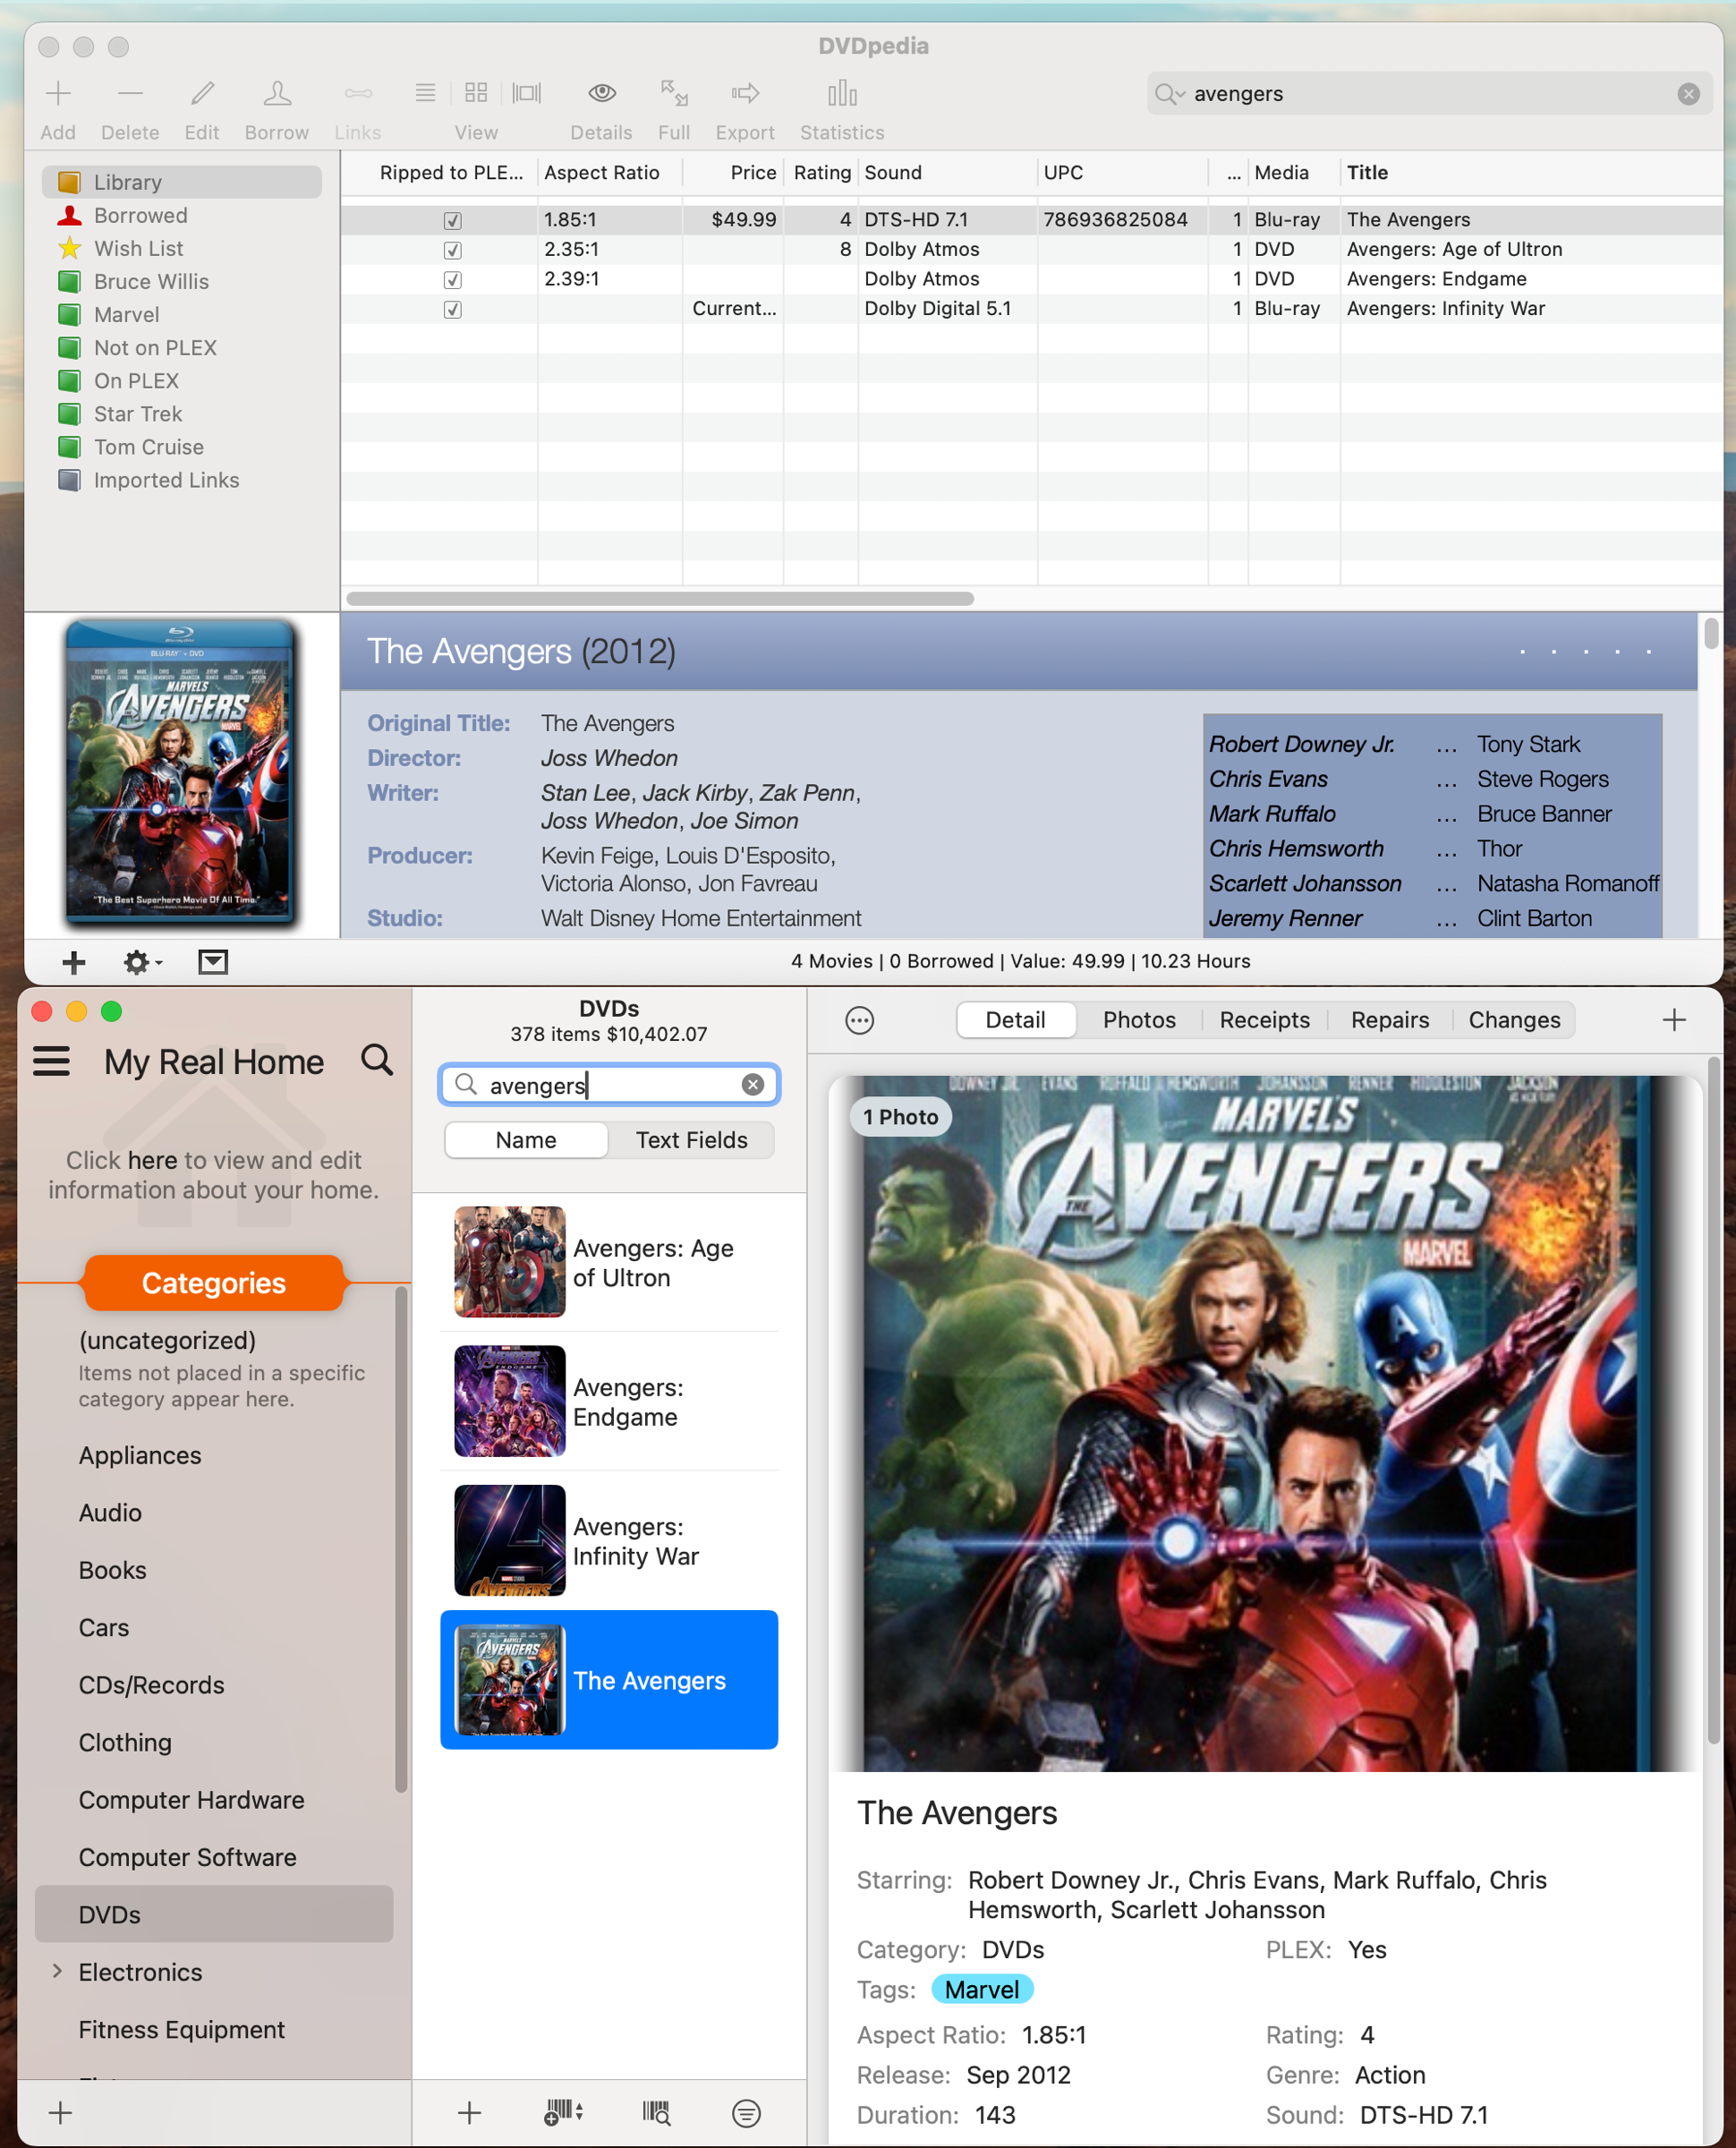Uncheck Ripped to PLEX for Avengers: Infinity War
Image resolution: width=1736 pixels, height=2148 pixels.
click(452, 309)
